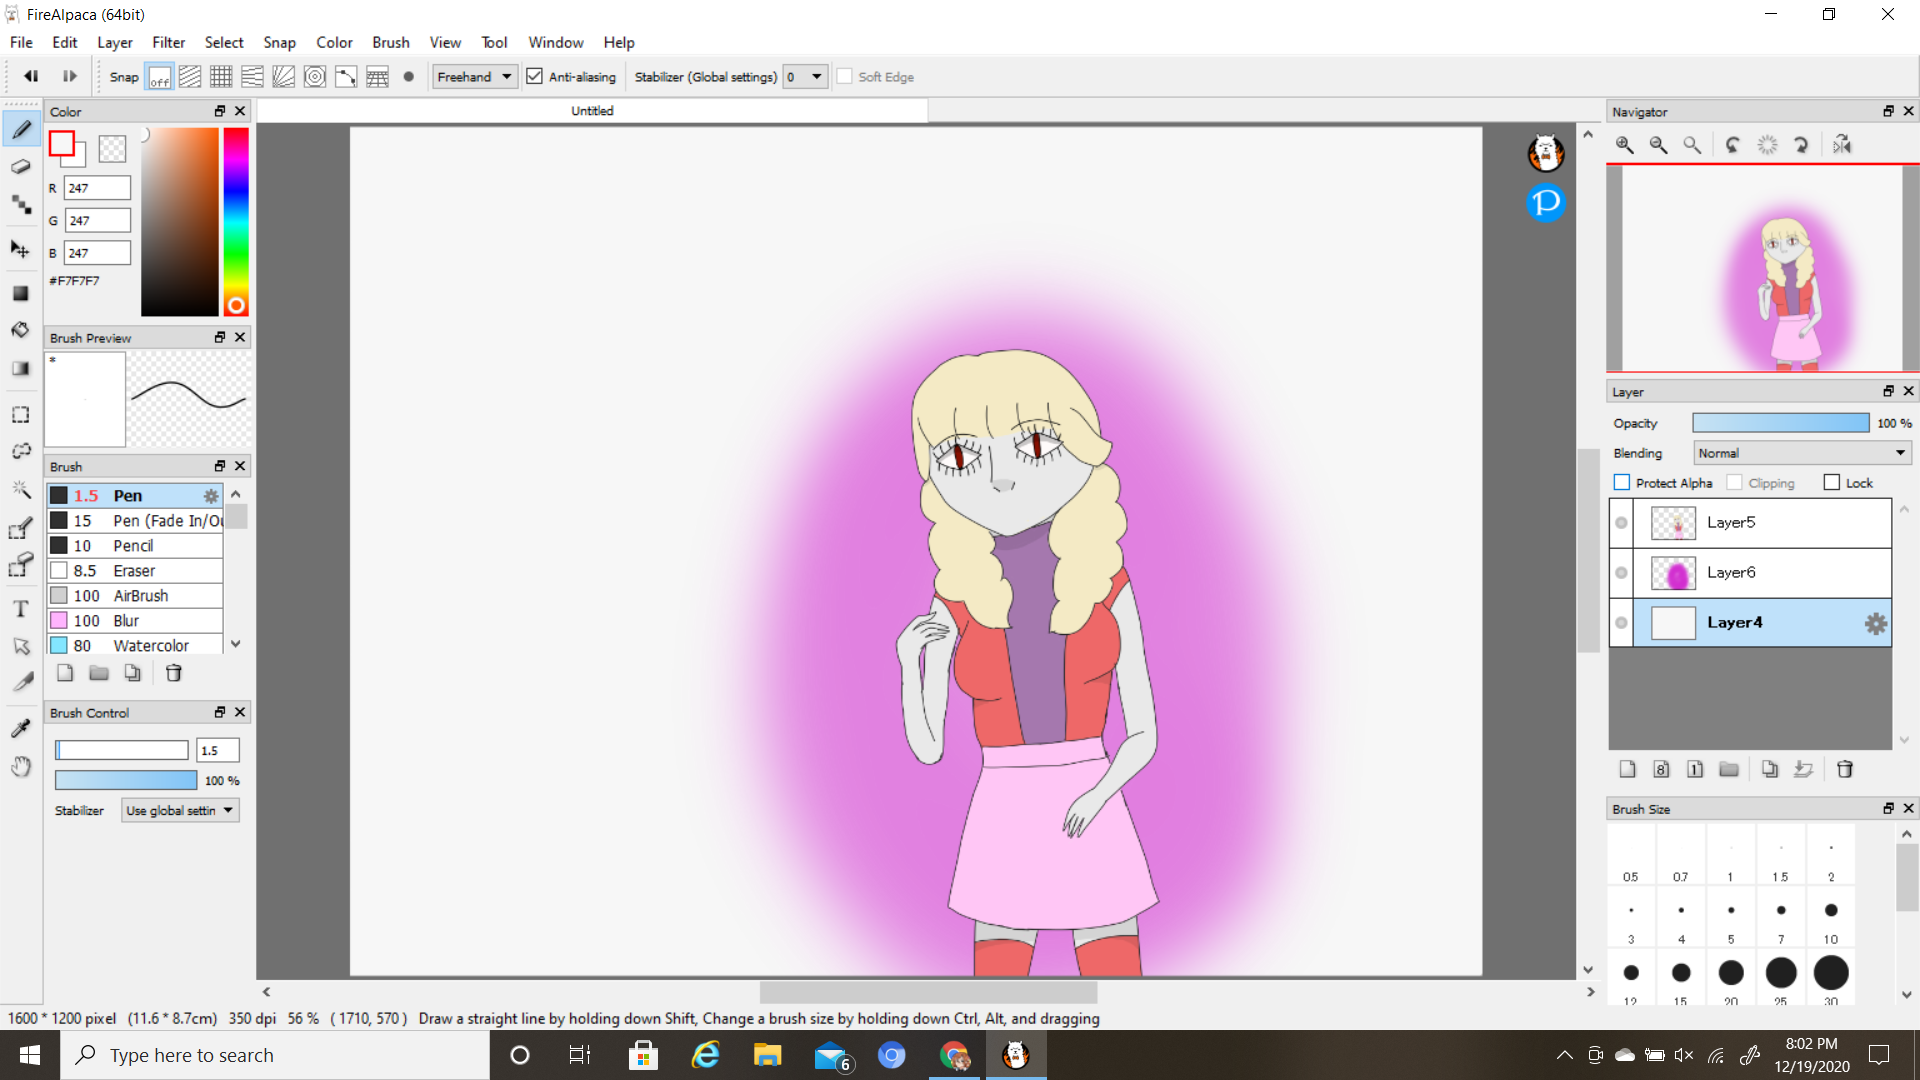Viewport: 1920px width, 1080px height.
Task: Toggle the Anti-aliasing checkbox
Action: click(535, 77)
